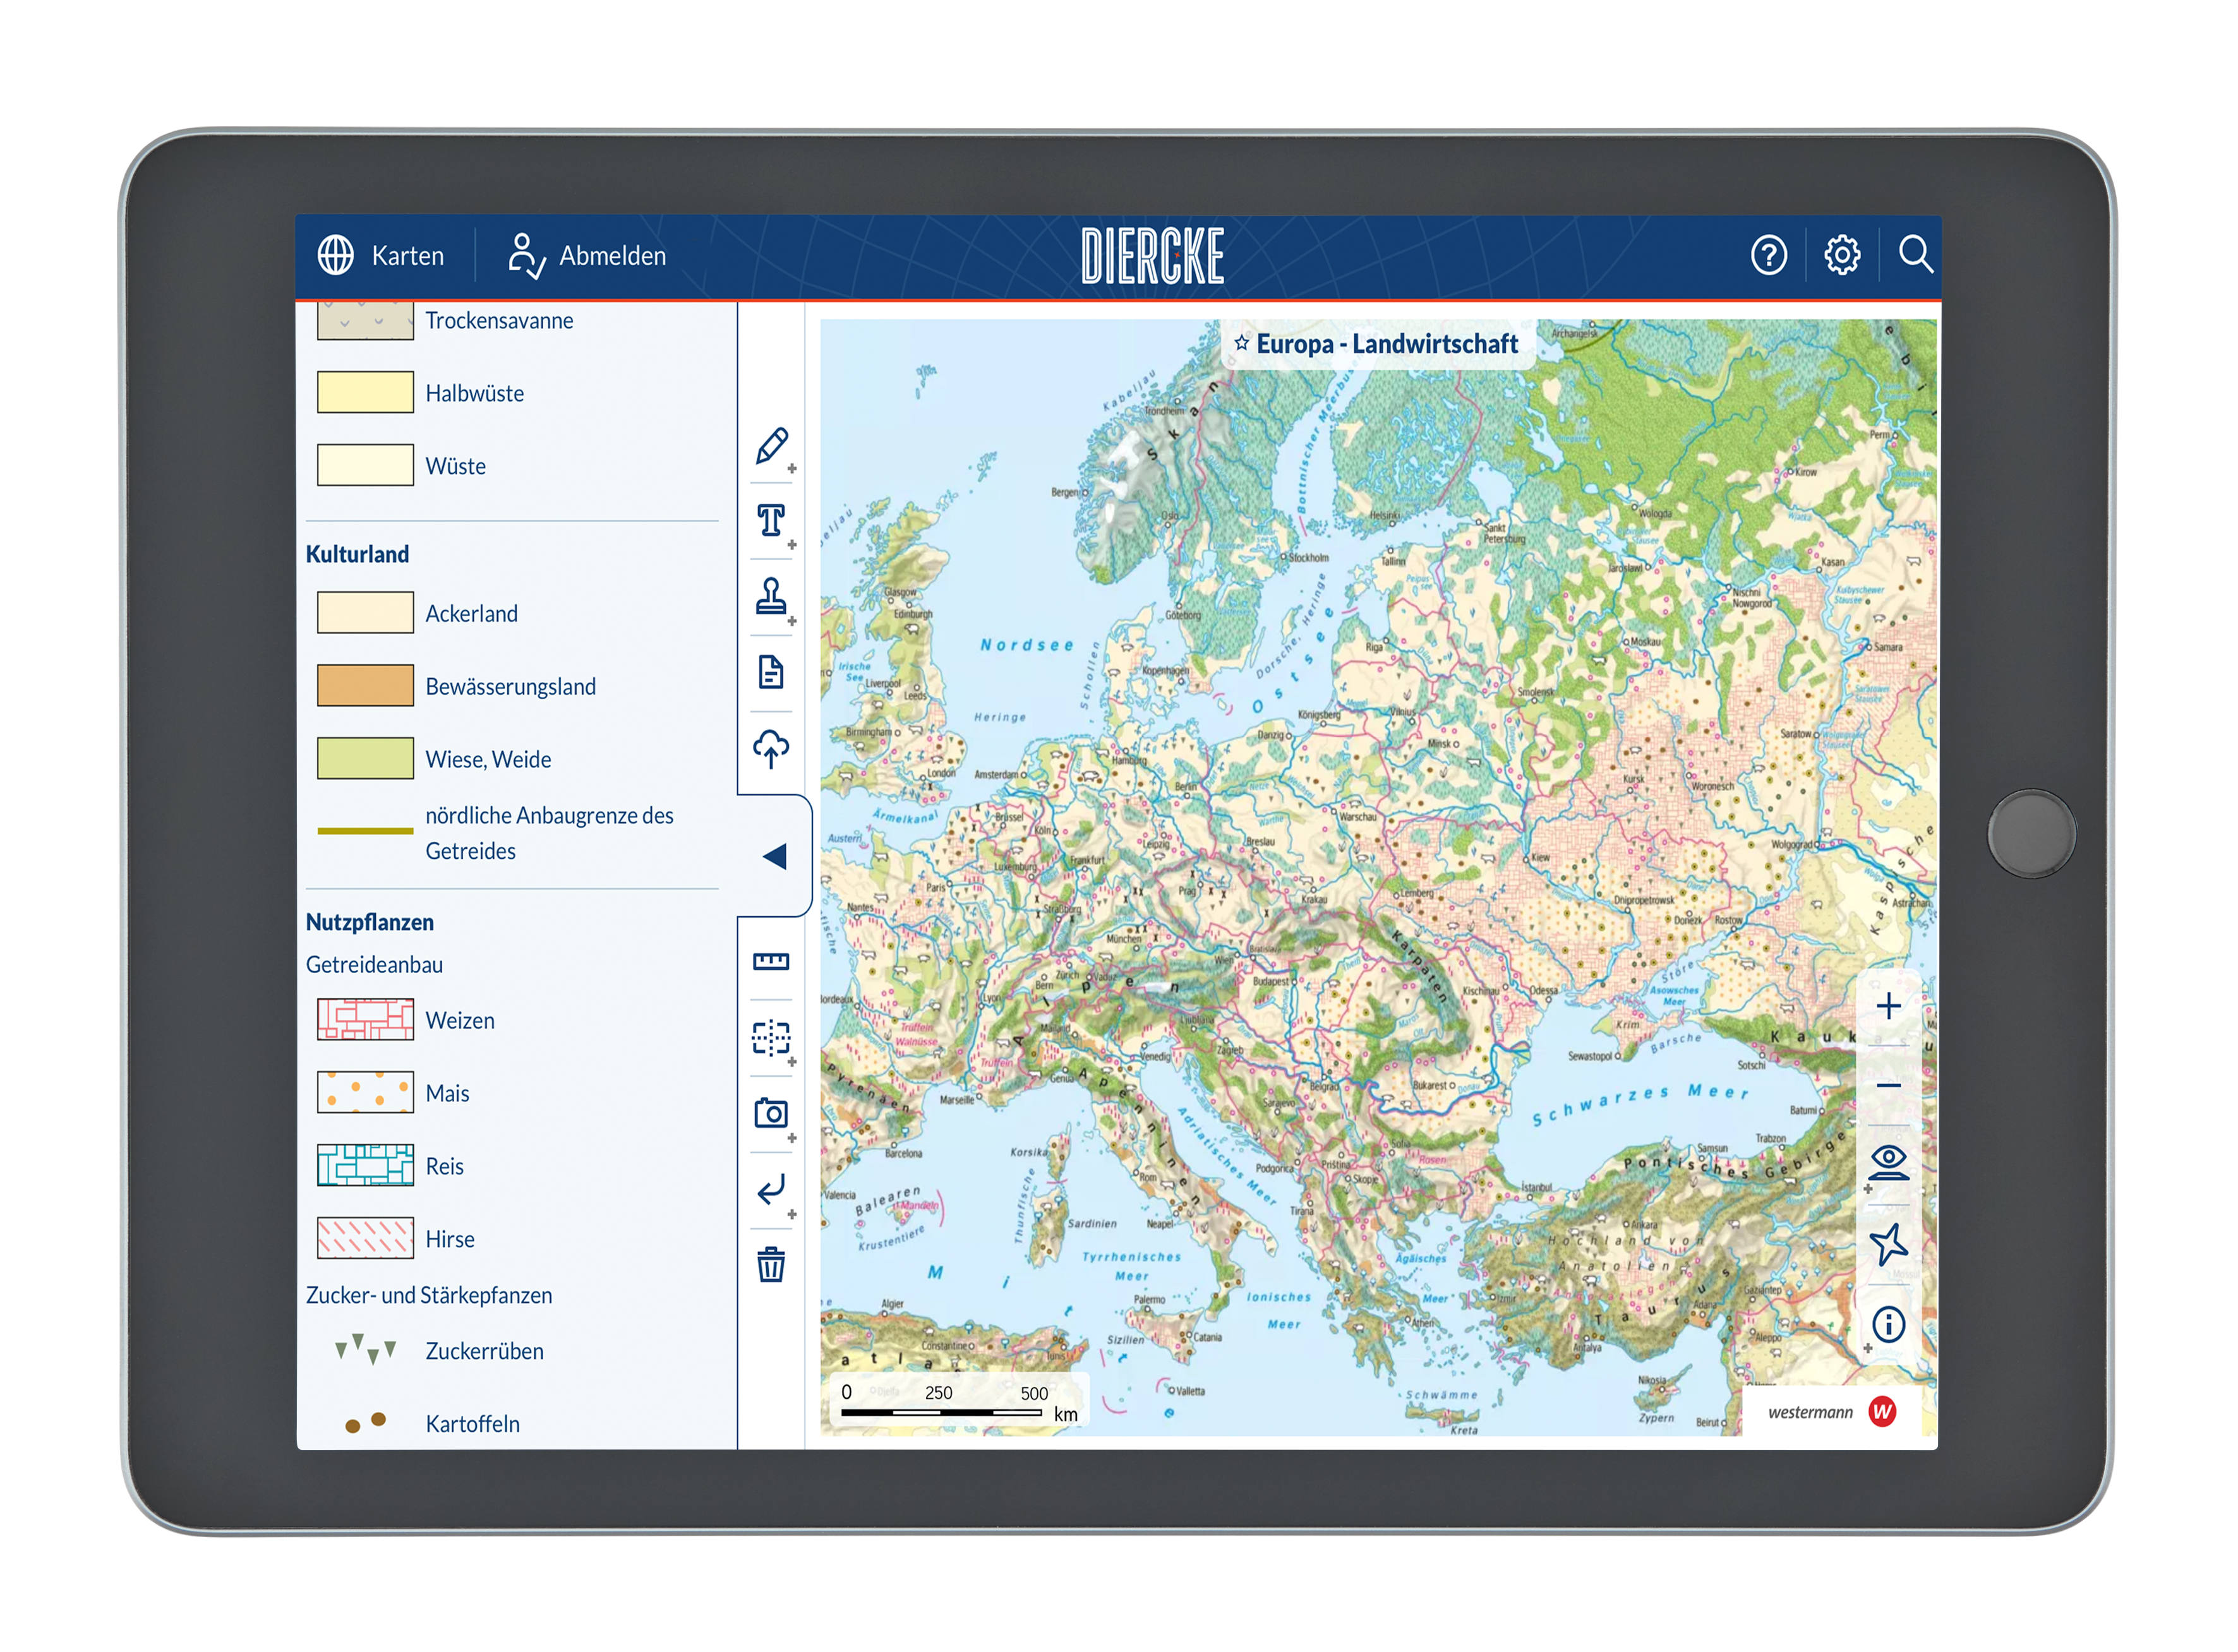
Task: Open settings gear icon
Action: [x=1842, y=255]
